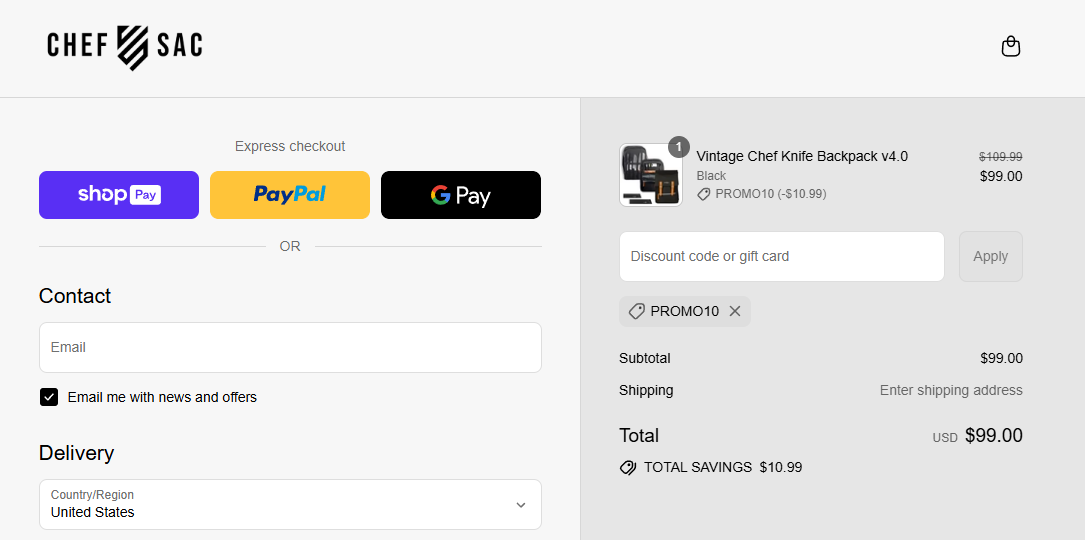This screenshot has height=540, width=1085.
Task: Click the struck-through $109.99 price
Action: (1001, 156)
